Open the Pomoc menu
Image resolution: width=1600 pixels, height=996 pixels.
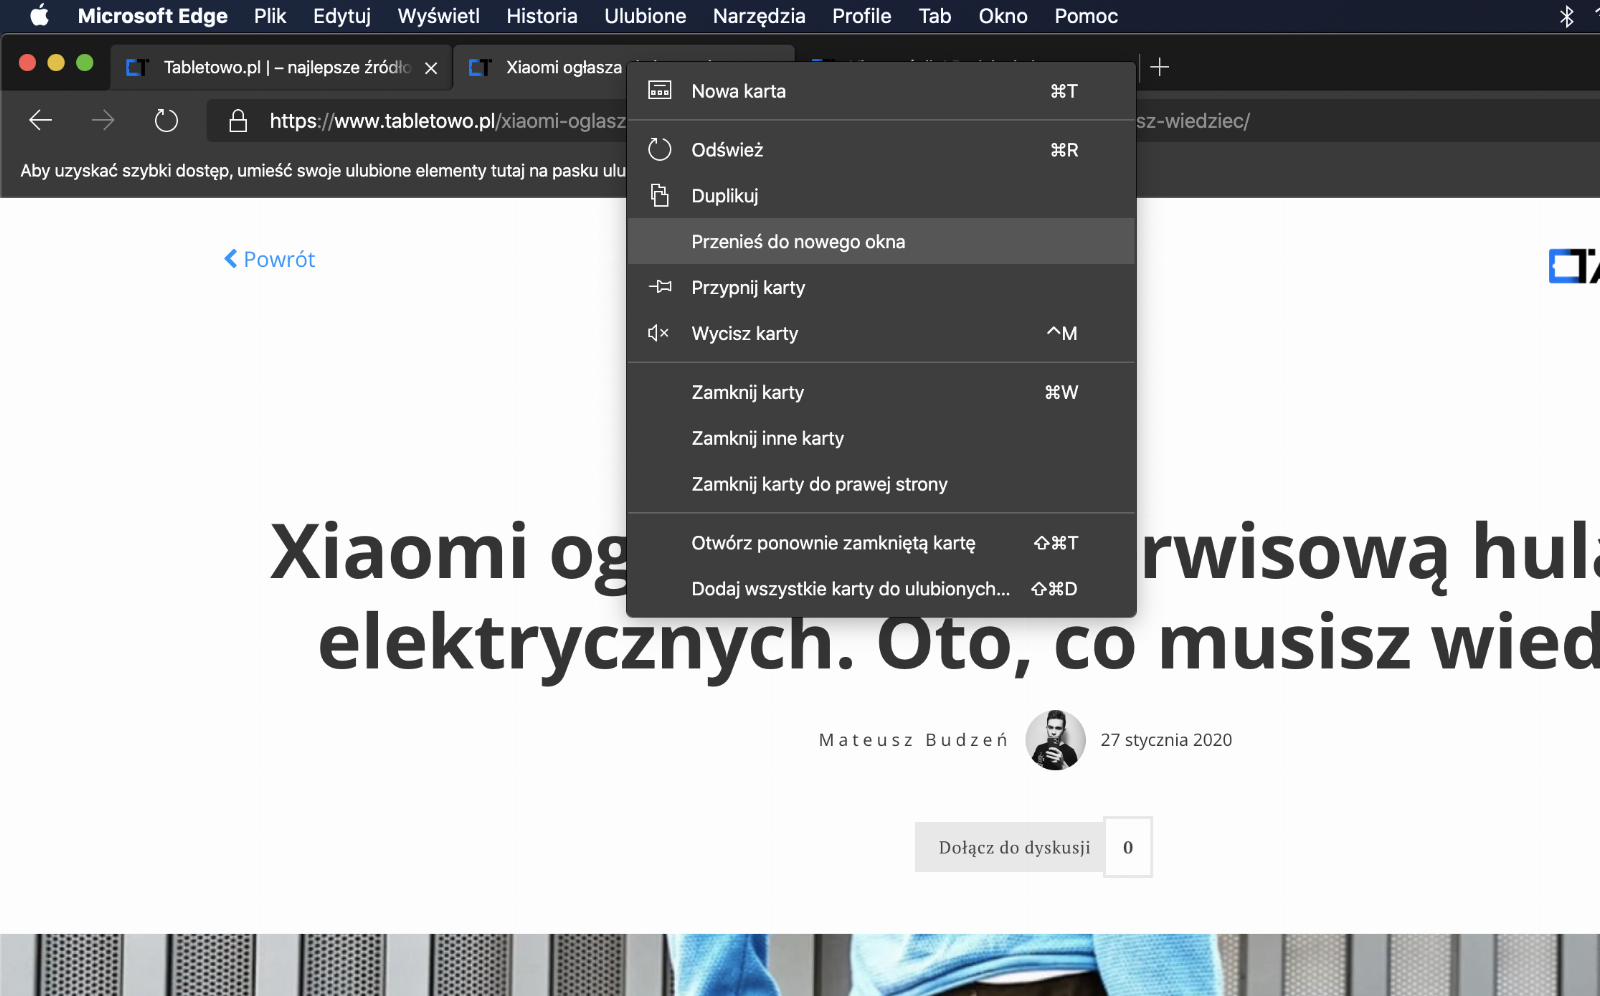(1086, 16)
